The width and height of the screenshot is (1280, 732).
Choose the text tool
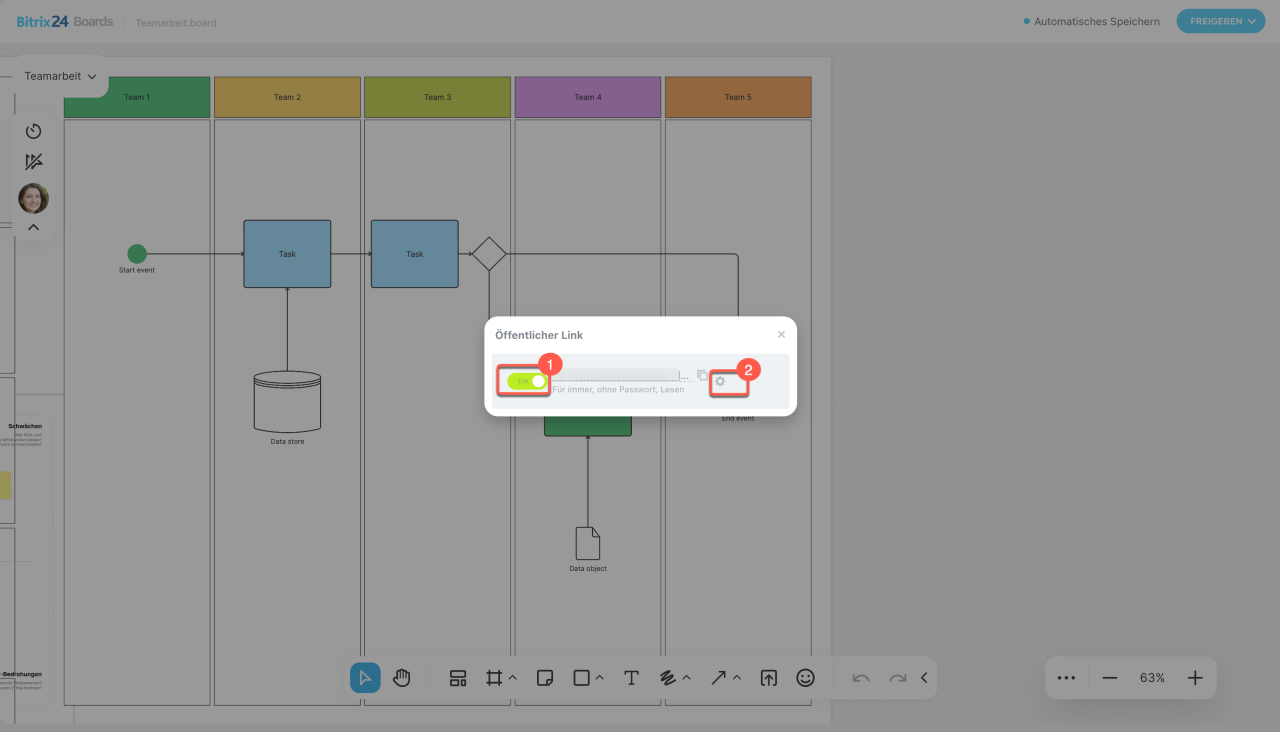631,678
